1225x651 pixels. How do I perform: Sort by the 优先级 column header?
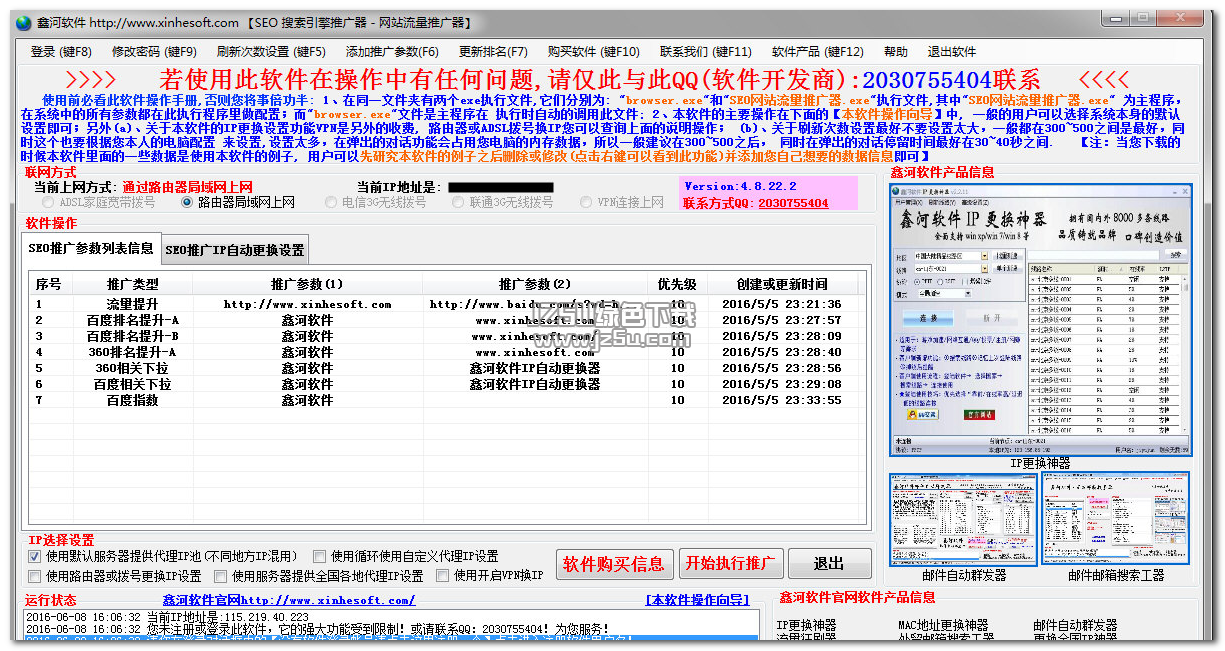(677, 284)
